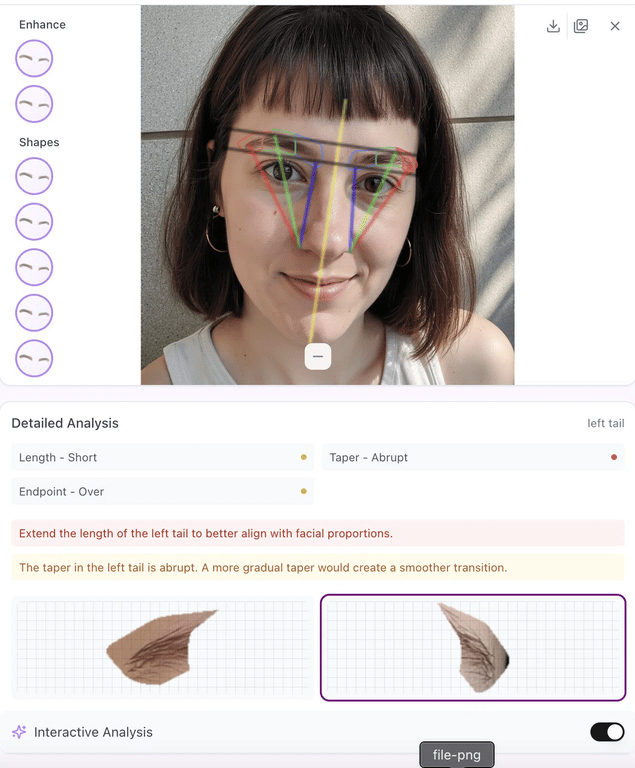Screen dimensions: 635x768
Task: Click the Interactive Analysis sparkle icon
Action: [19, 732]
